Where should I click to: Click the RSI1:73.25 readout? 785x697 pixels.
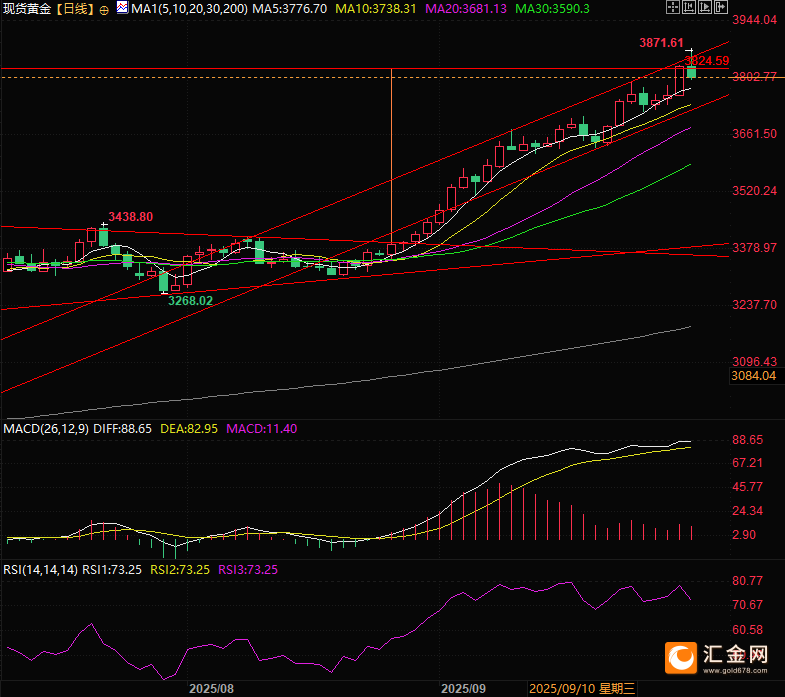pos(112,570)
